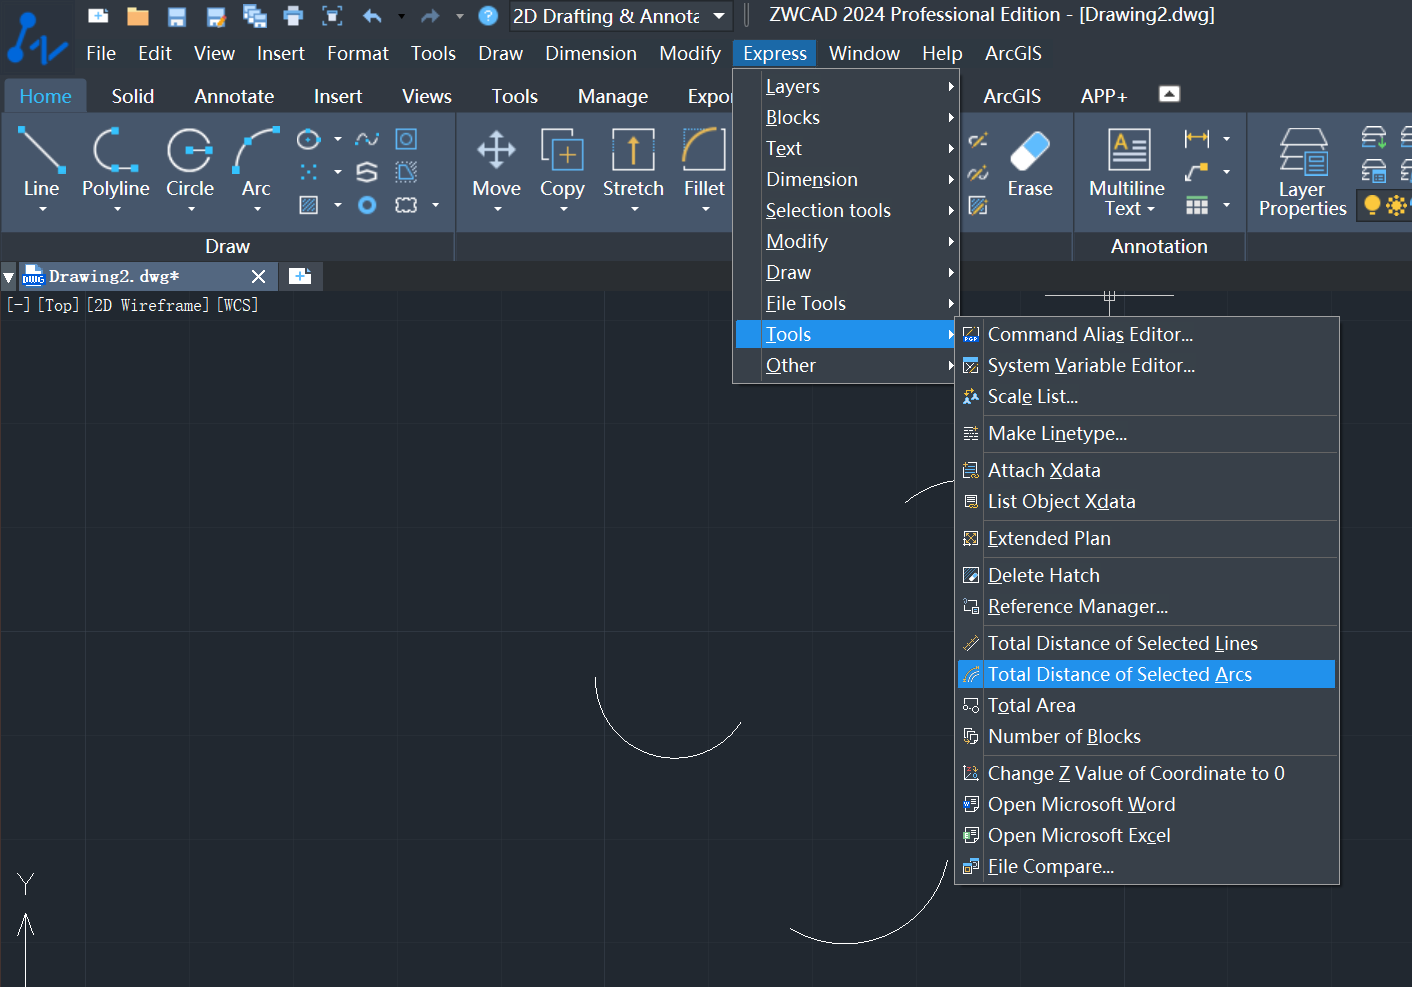Image resolution: width=1412 pixels, height=987 pixels.
Task: Select the Arc tool
Action: (256, 160)
